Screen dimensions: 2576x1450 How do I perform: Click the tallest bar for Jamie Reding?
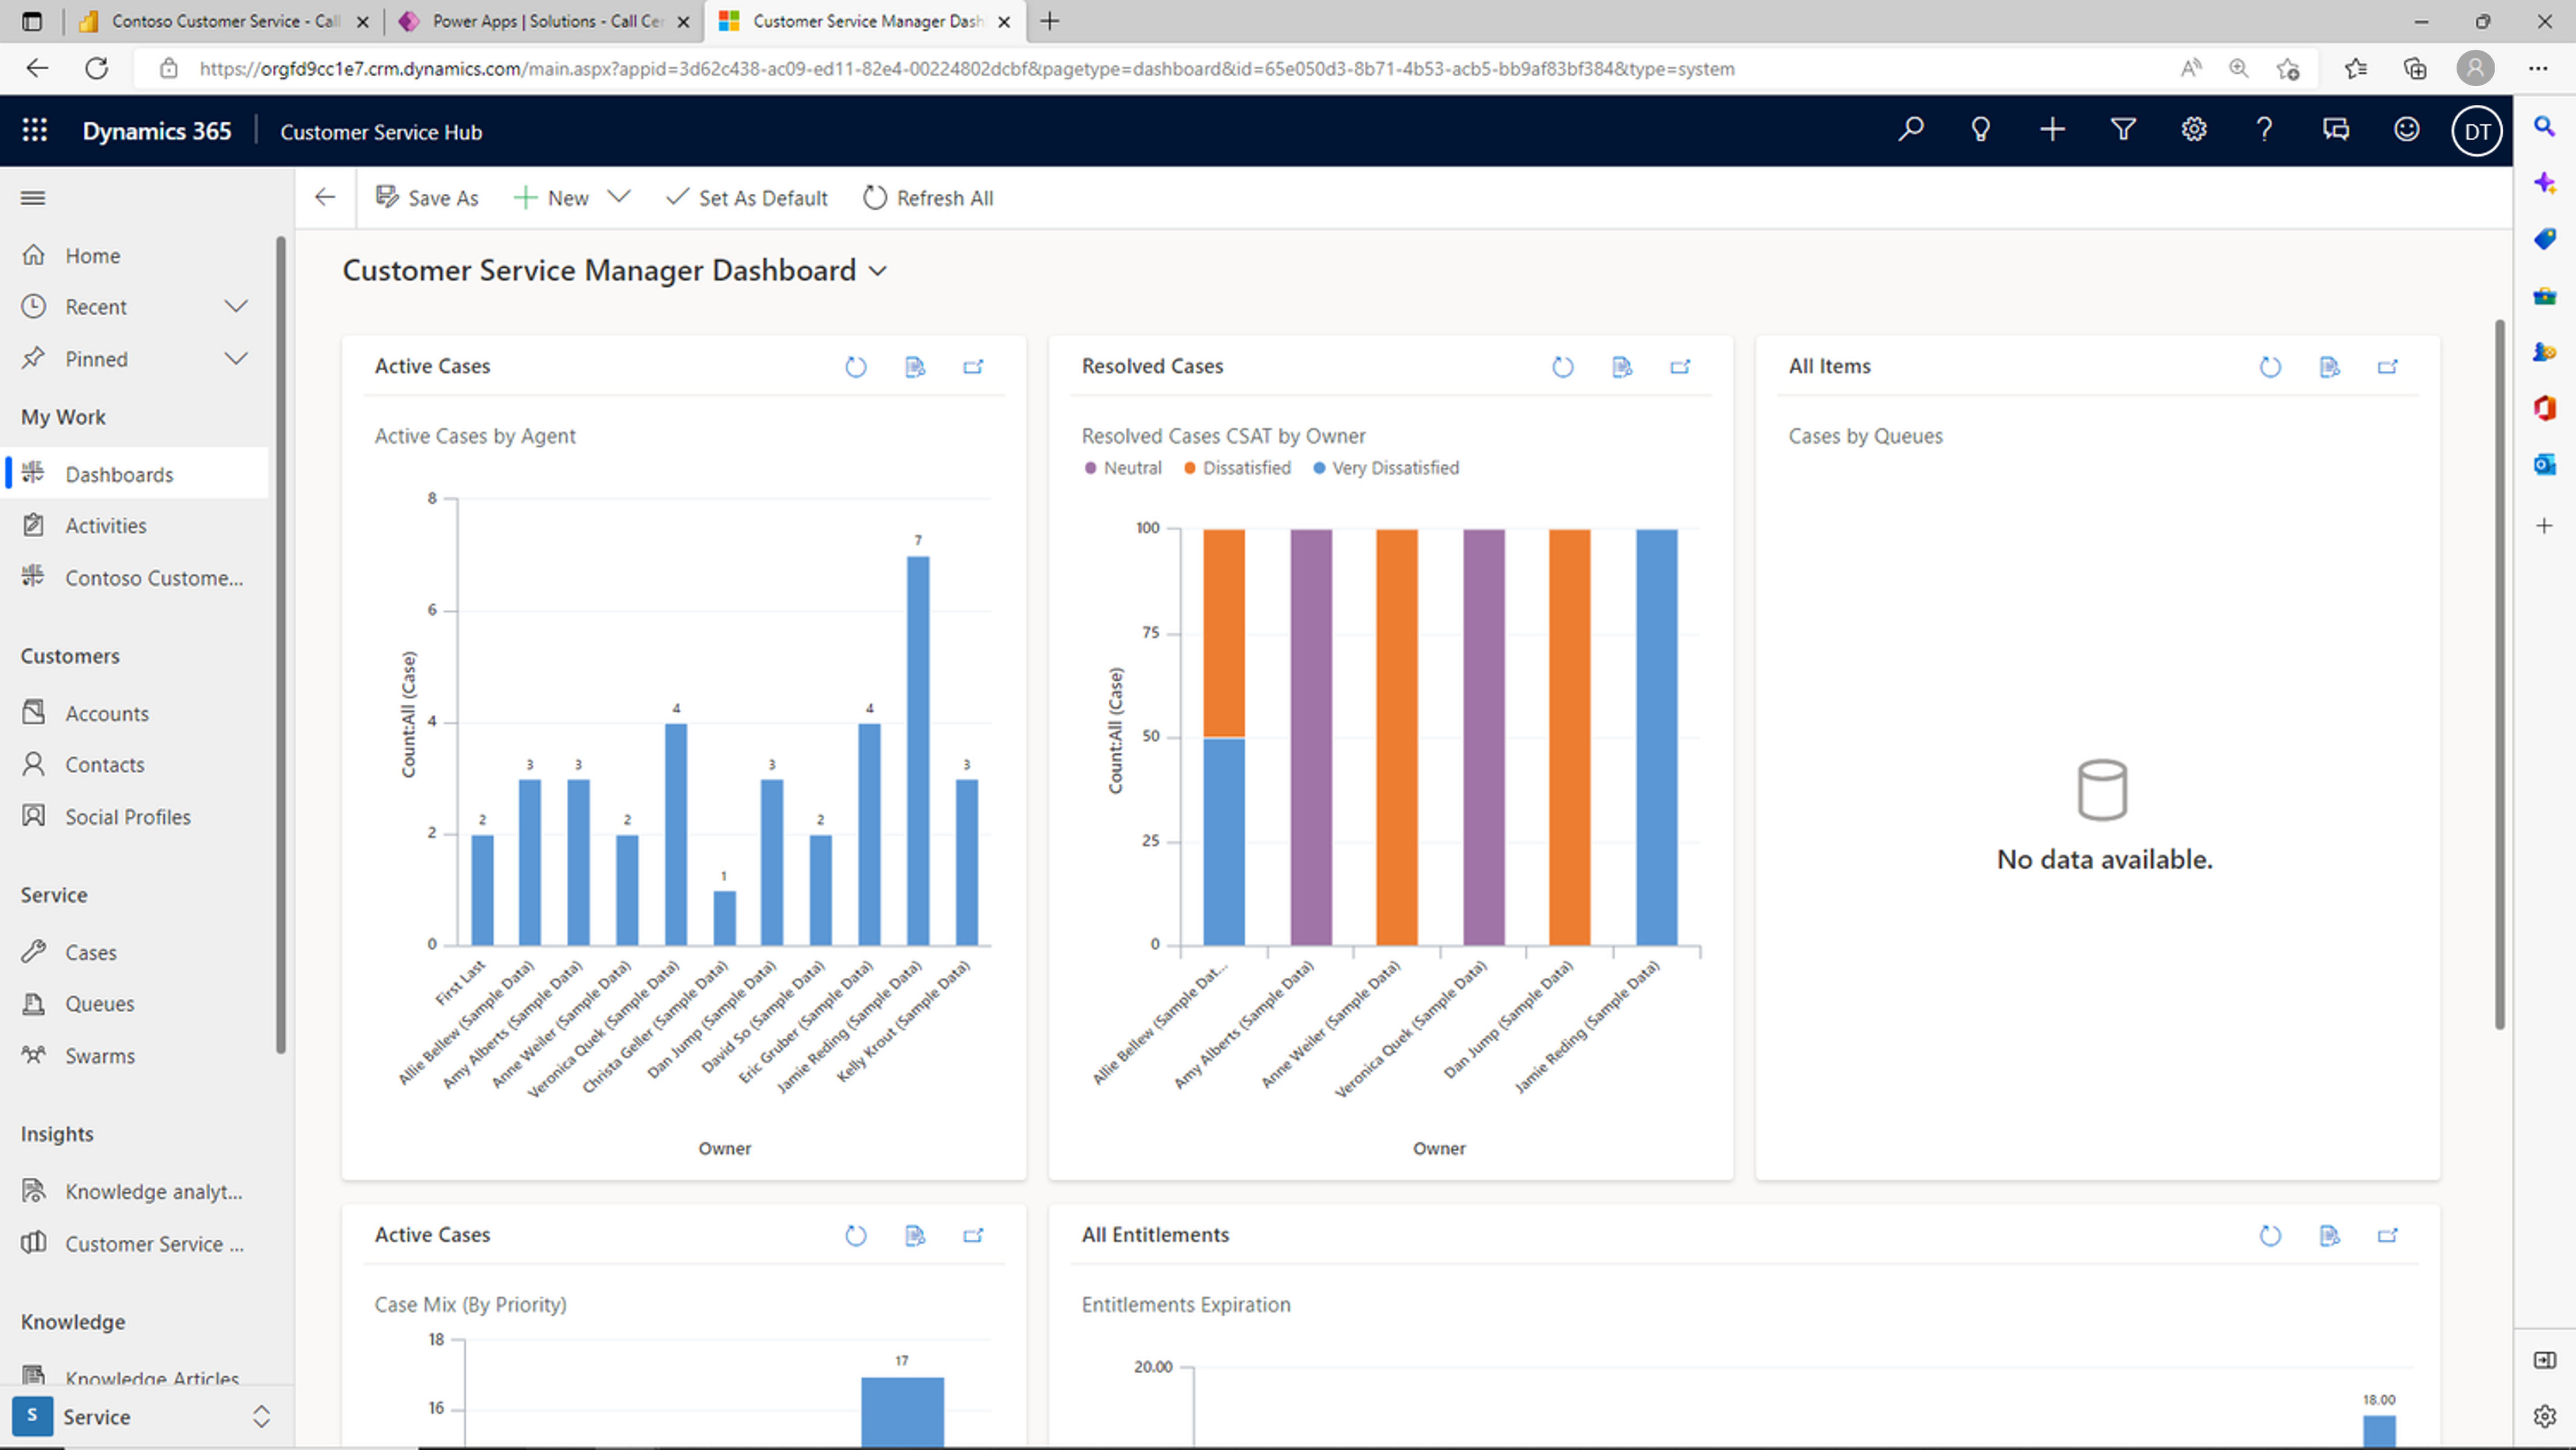(917, 750)
